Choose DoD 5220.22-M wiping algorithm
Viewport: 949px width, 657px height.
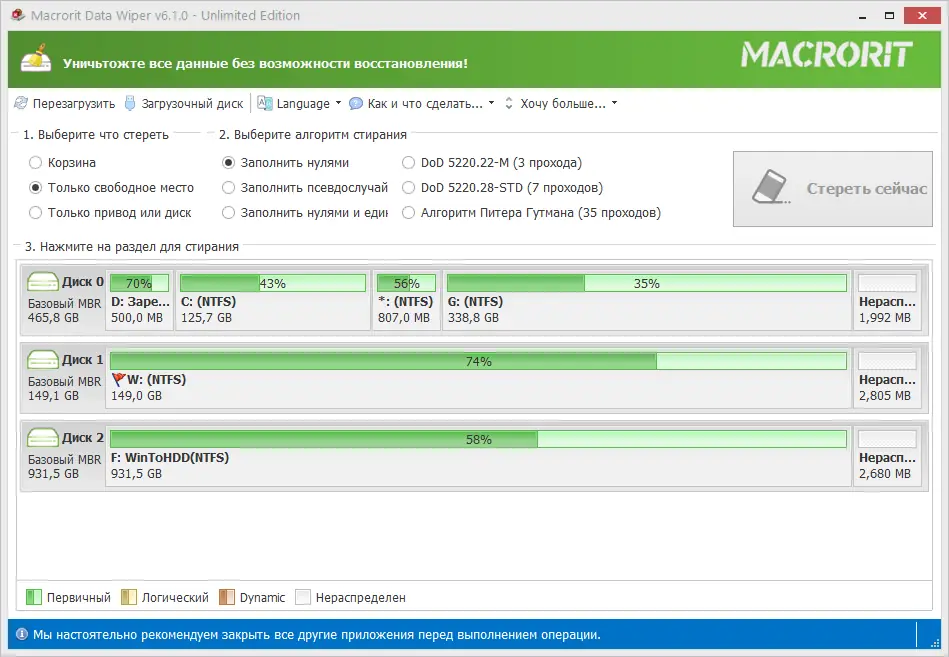click(408, 163)
